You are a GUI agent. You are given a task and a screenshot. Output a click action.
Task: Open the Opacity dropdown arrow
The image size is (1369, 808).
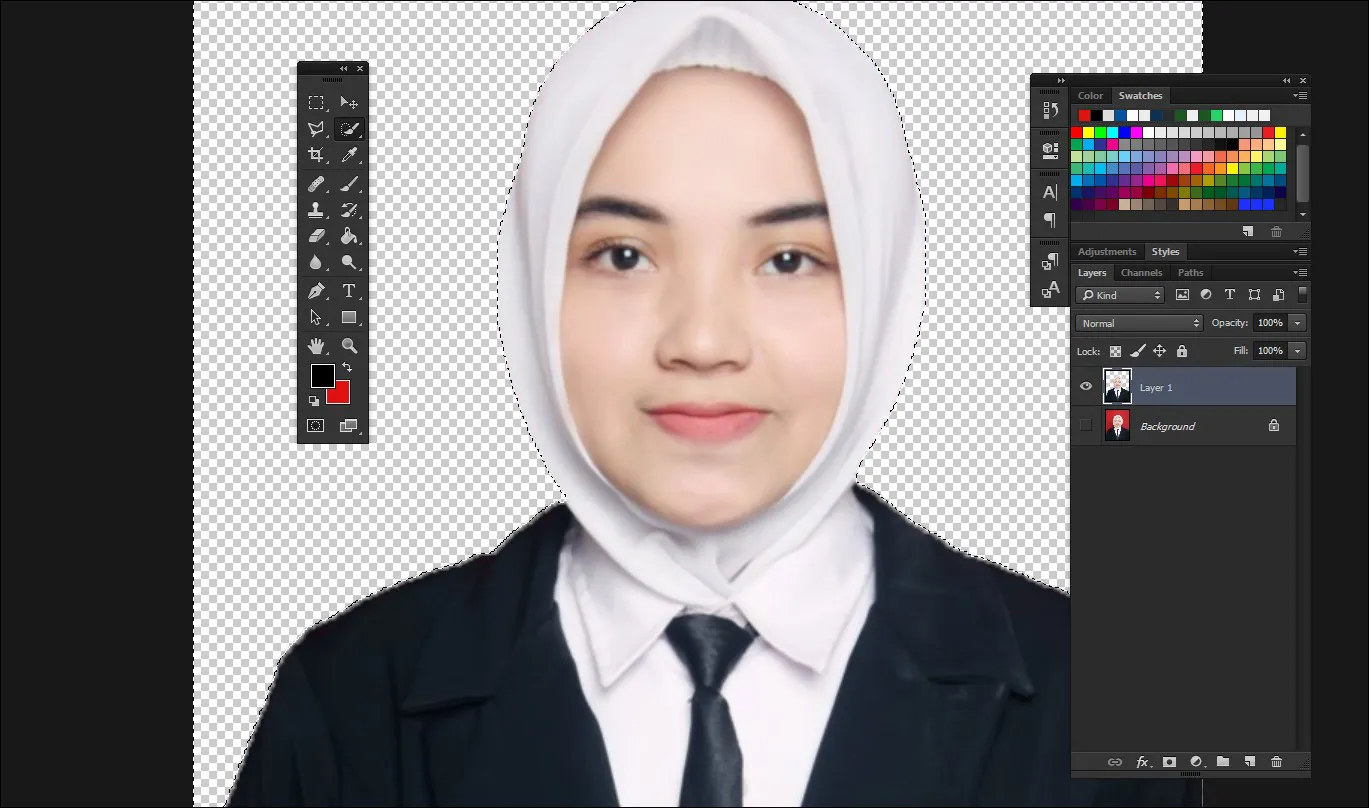pyautogui.click(x=1296, y=322)
